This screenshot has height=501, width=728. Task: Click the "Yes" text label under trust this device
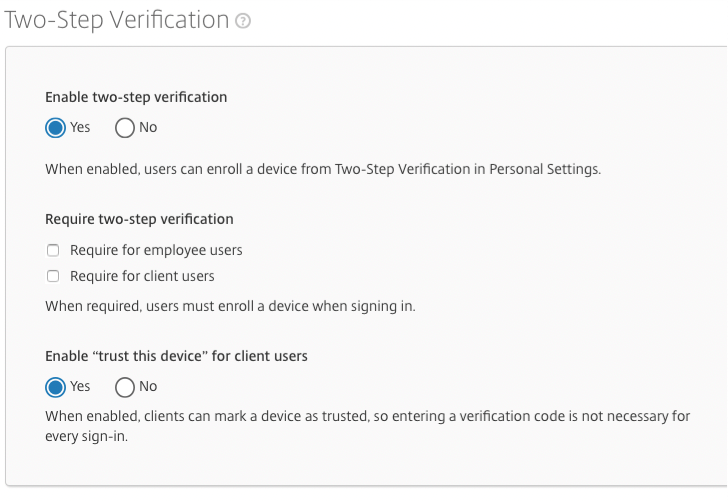pyautogui.click(x=80, y=386)
